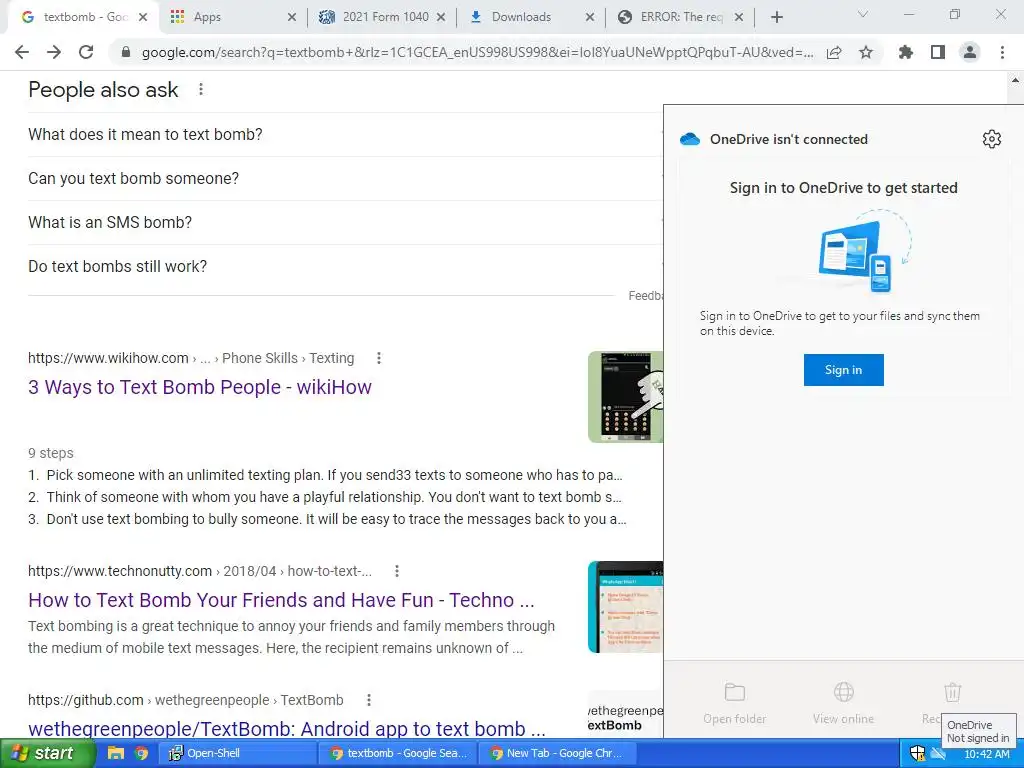Close the Downloads tab

590,17
